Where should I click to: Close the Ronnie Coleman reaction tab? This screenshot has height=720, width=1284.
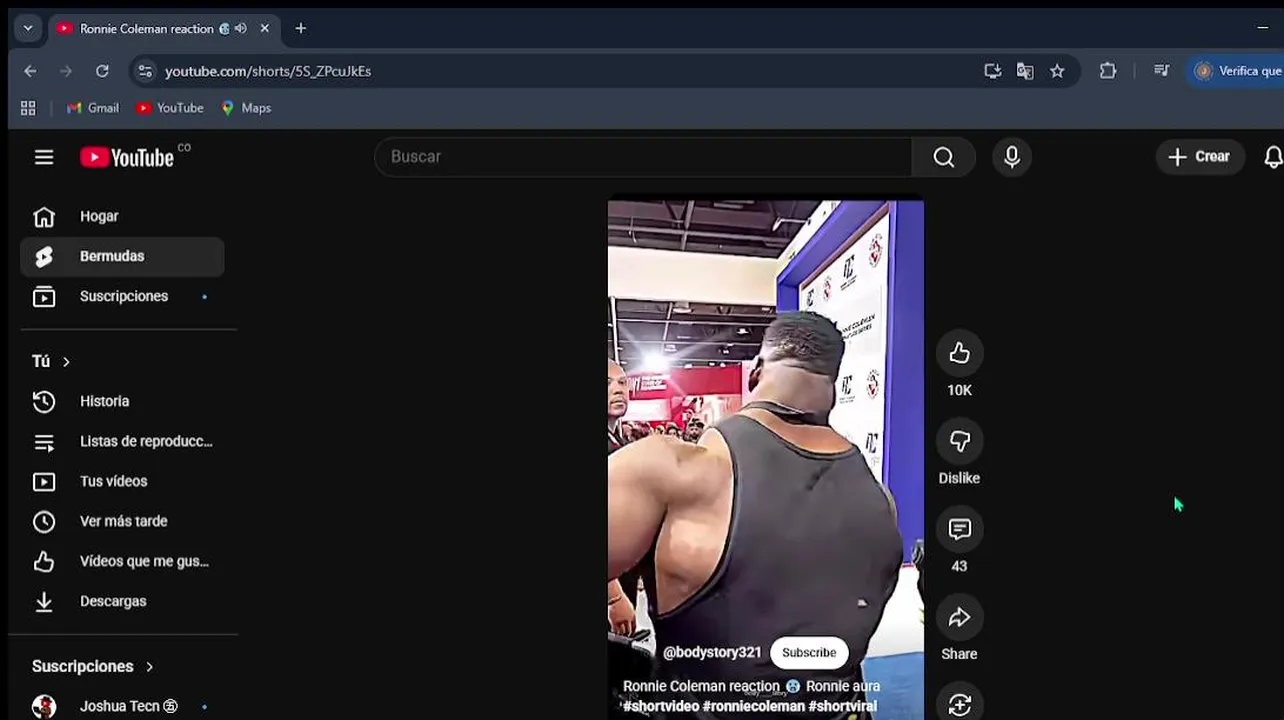point(265,29)
